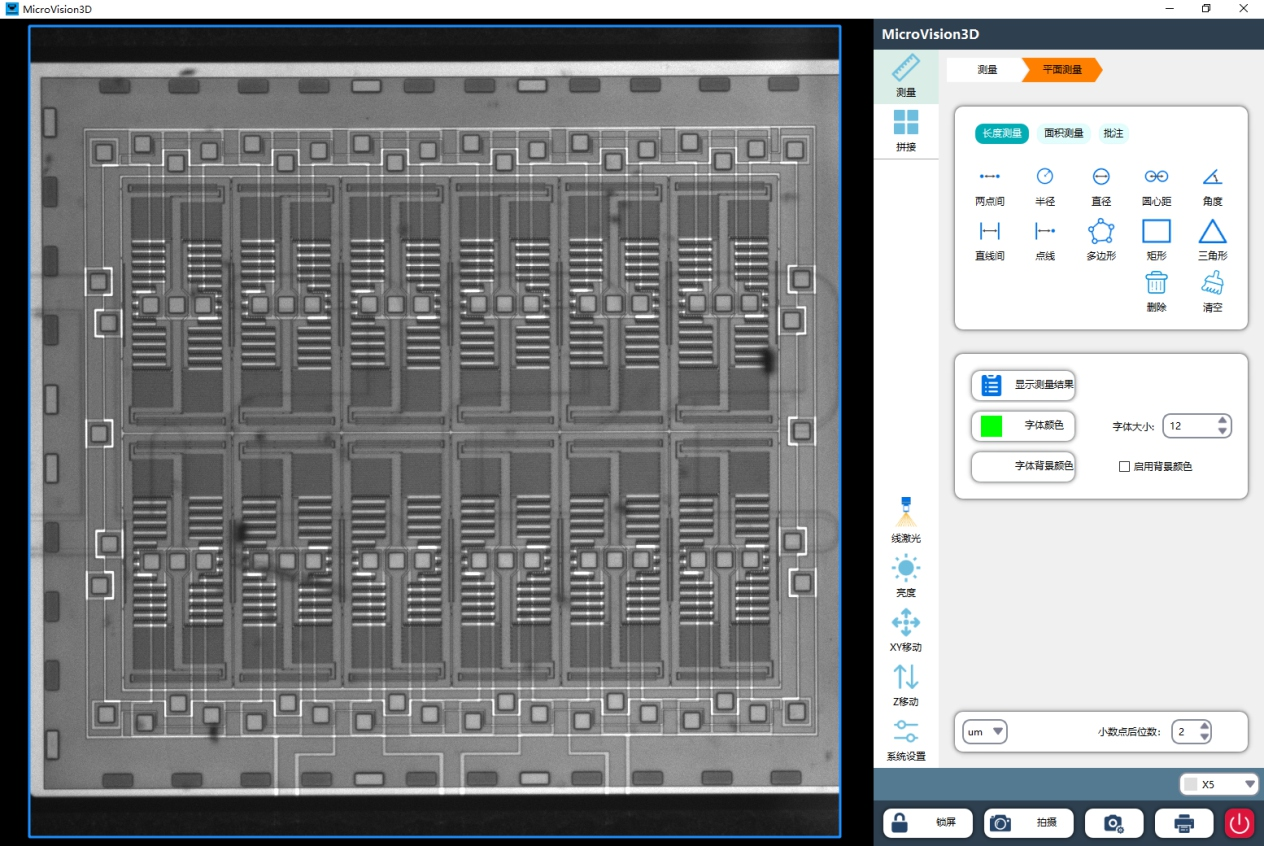
Task: Select the 角度 angle measurement tool
Action: [x=1213, y=186]
